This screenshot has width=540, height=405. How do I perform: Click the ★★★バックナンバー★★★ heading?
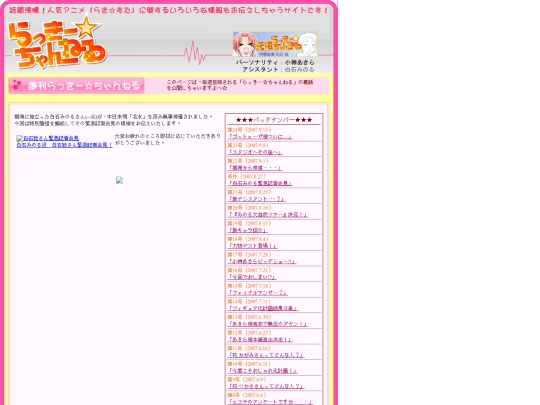(274, 120)
